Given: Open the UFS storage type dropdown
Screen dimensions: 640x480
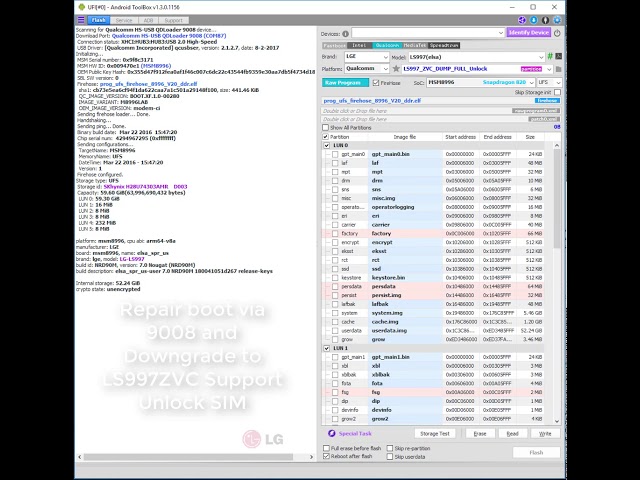Looking at the screenshot, I should point(549,82).
